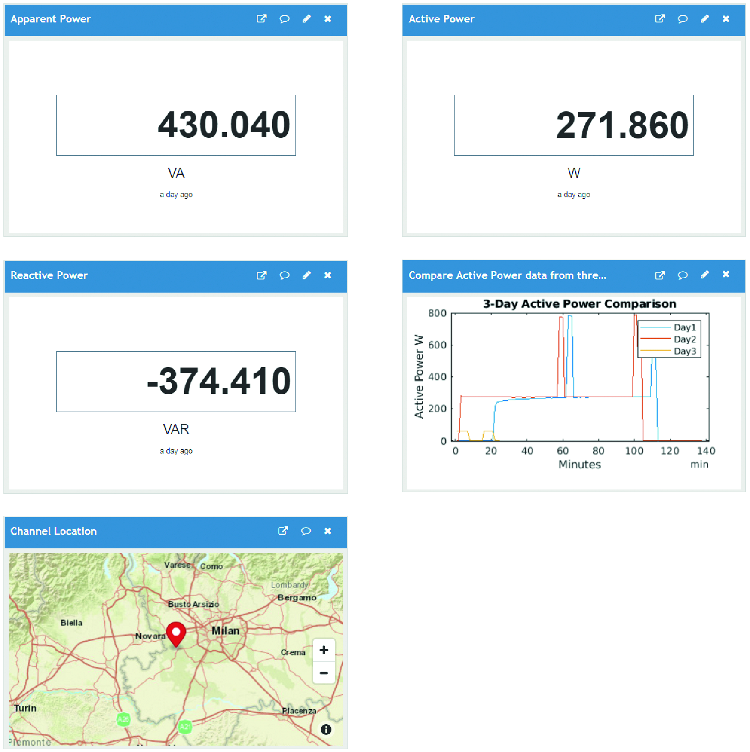Edit the Apparent Power widget
The width and height of the screenshot is (750, 752).
[x=306, y=19]
